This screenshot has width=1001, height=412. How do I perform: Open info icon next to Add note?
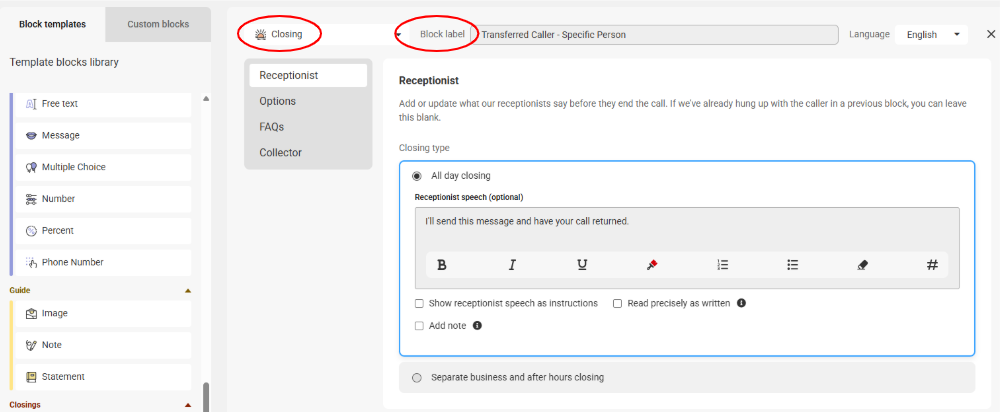point(477,326)
